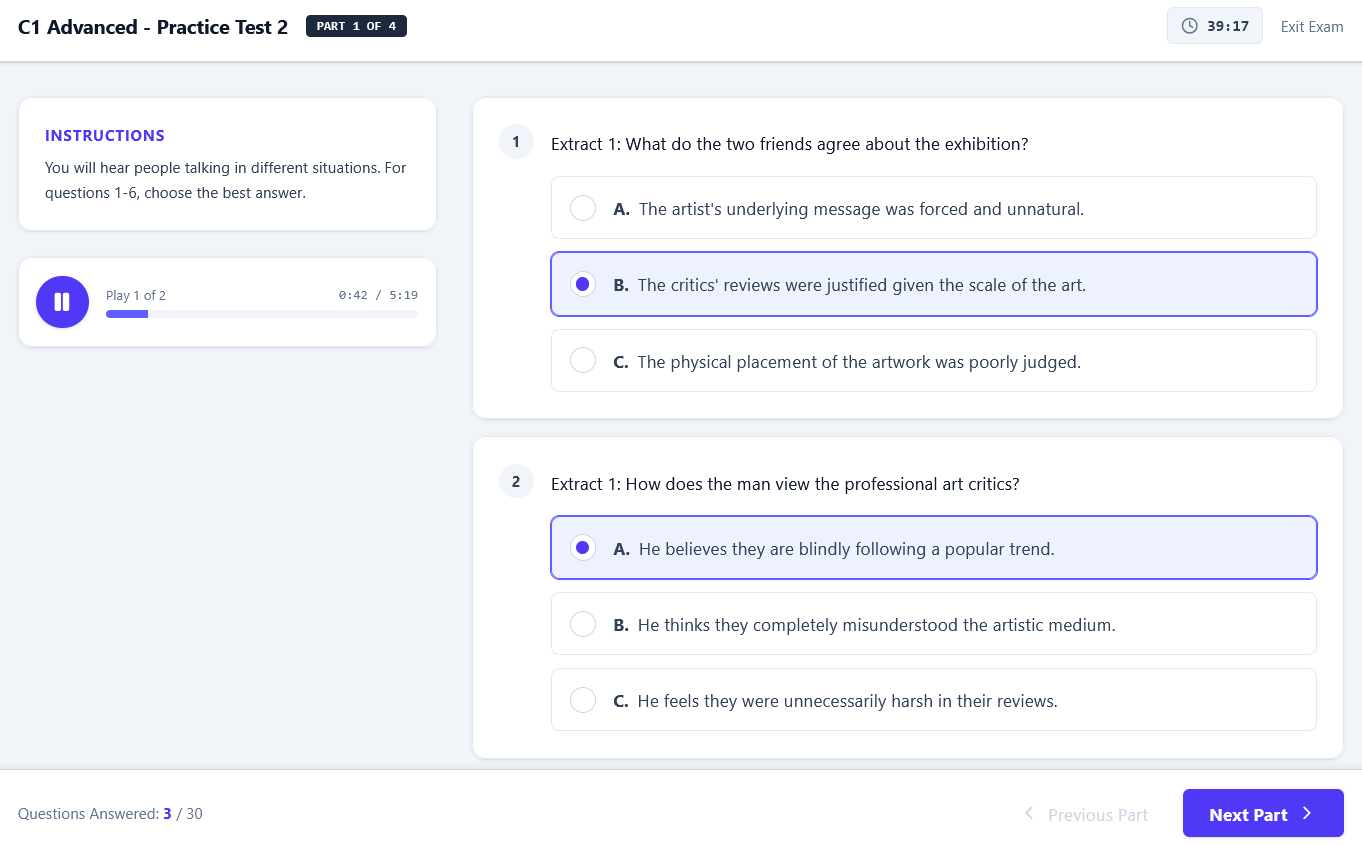1362x845 pixels.
Task: Click Exit Exam link
Action: point(1312,27)
